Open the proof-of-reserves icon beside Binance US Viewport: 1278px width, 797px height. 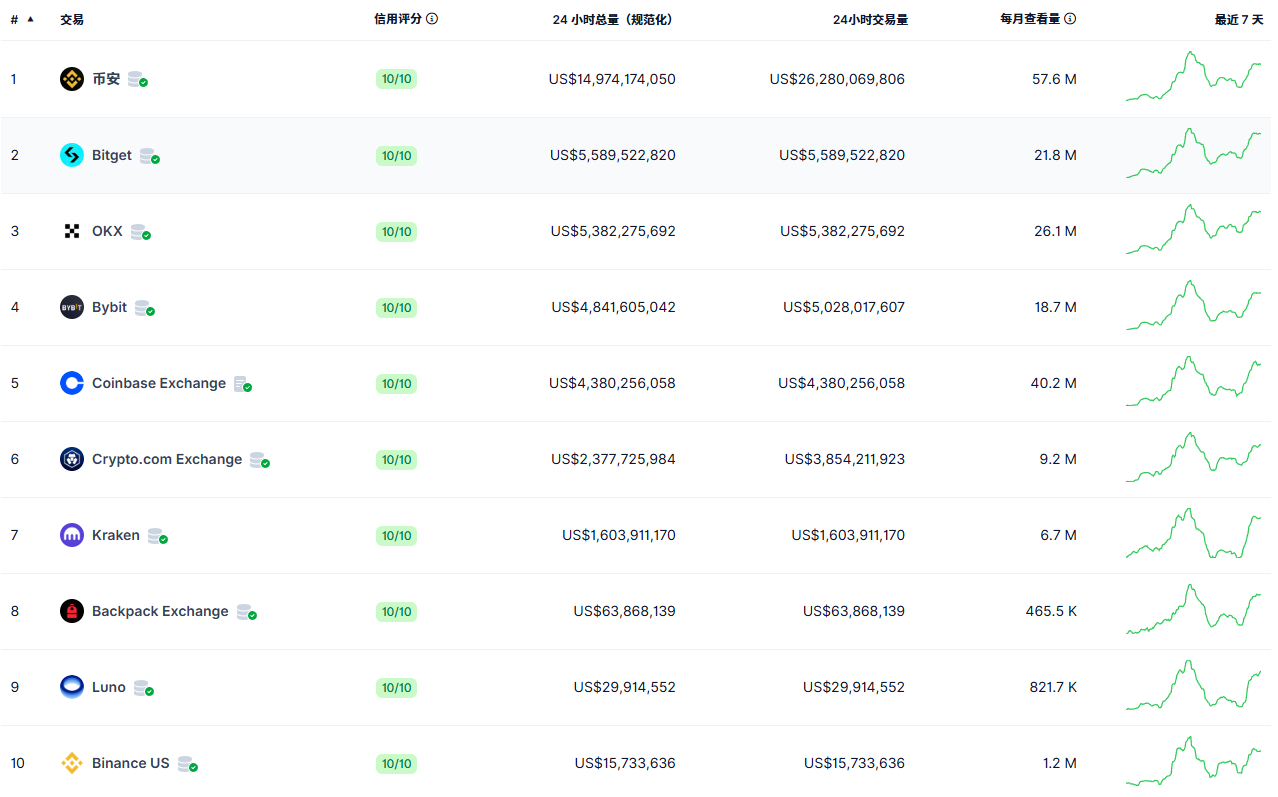188,764
